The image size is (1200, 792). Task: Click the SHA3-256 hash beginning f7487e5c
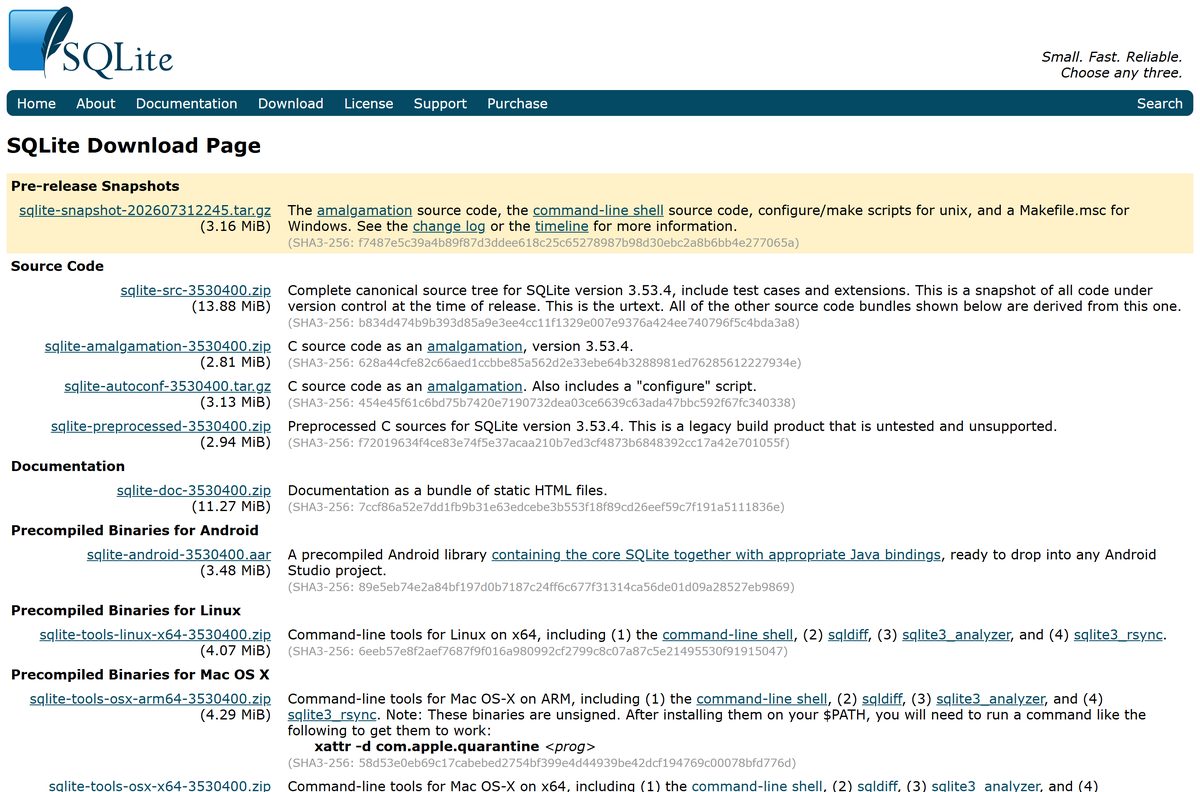click(543, 242)
